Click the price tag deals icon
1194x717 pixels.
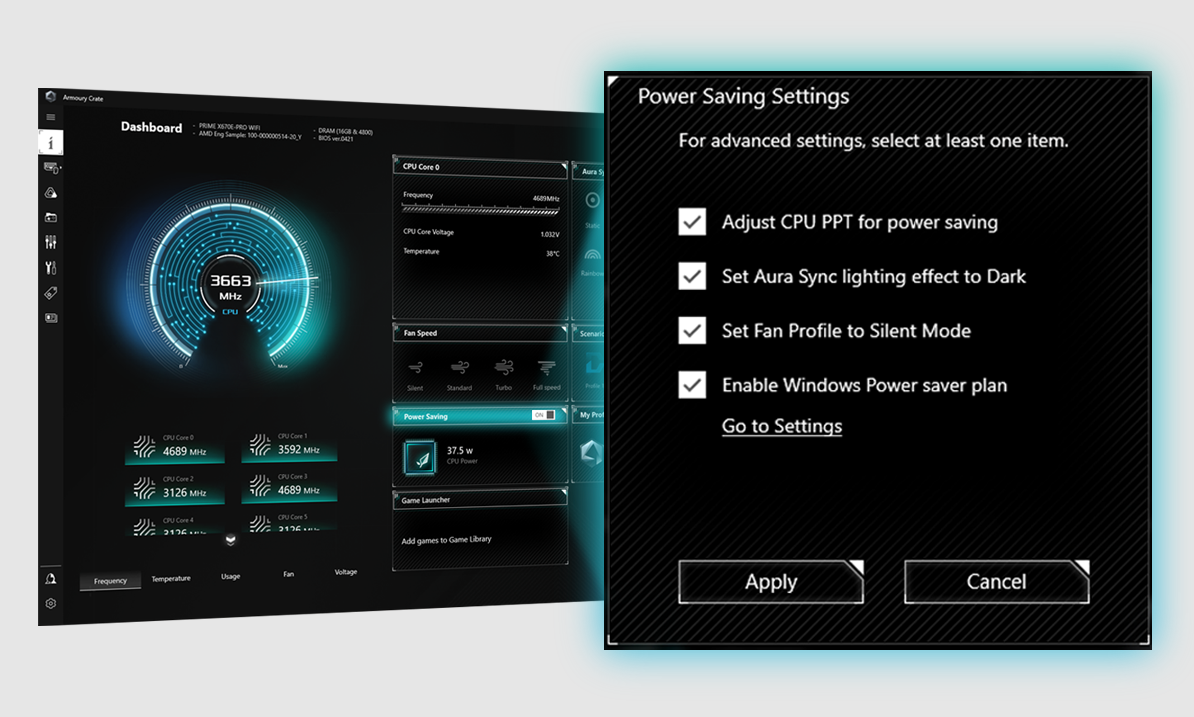(x=51, y=293)
